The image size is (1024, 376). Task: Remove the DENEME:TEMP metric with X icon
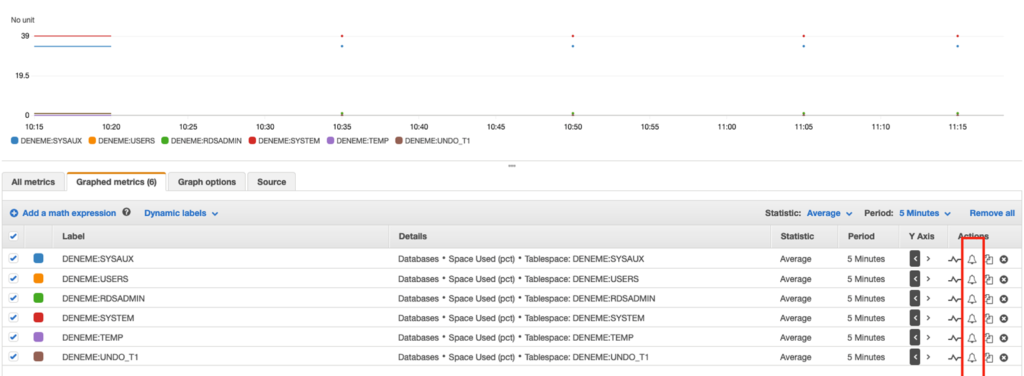(x=1004, y=337)
